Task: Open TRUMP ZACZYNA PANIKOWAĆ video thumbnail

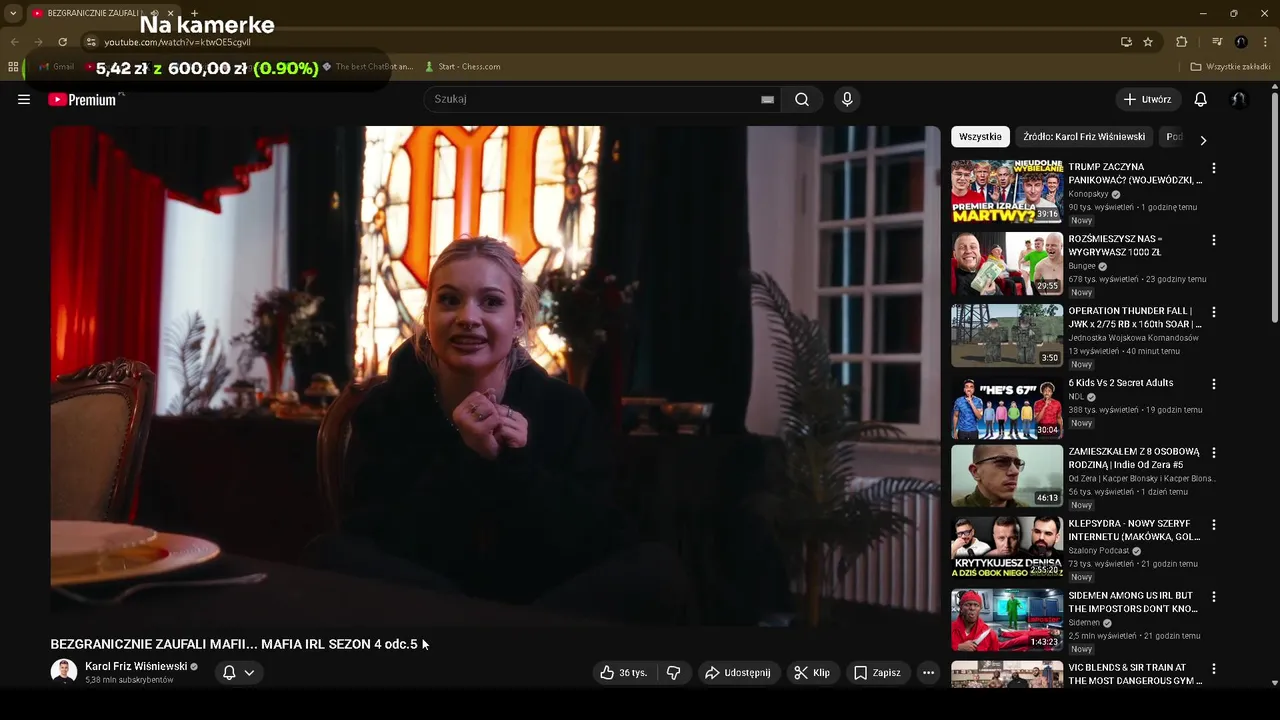Action: (1007, 191)
